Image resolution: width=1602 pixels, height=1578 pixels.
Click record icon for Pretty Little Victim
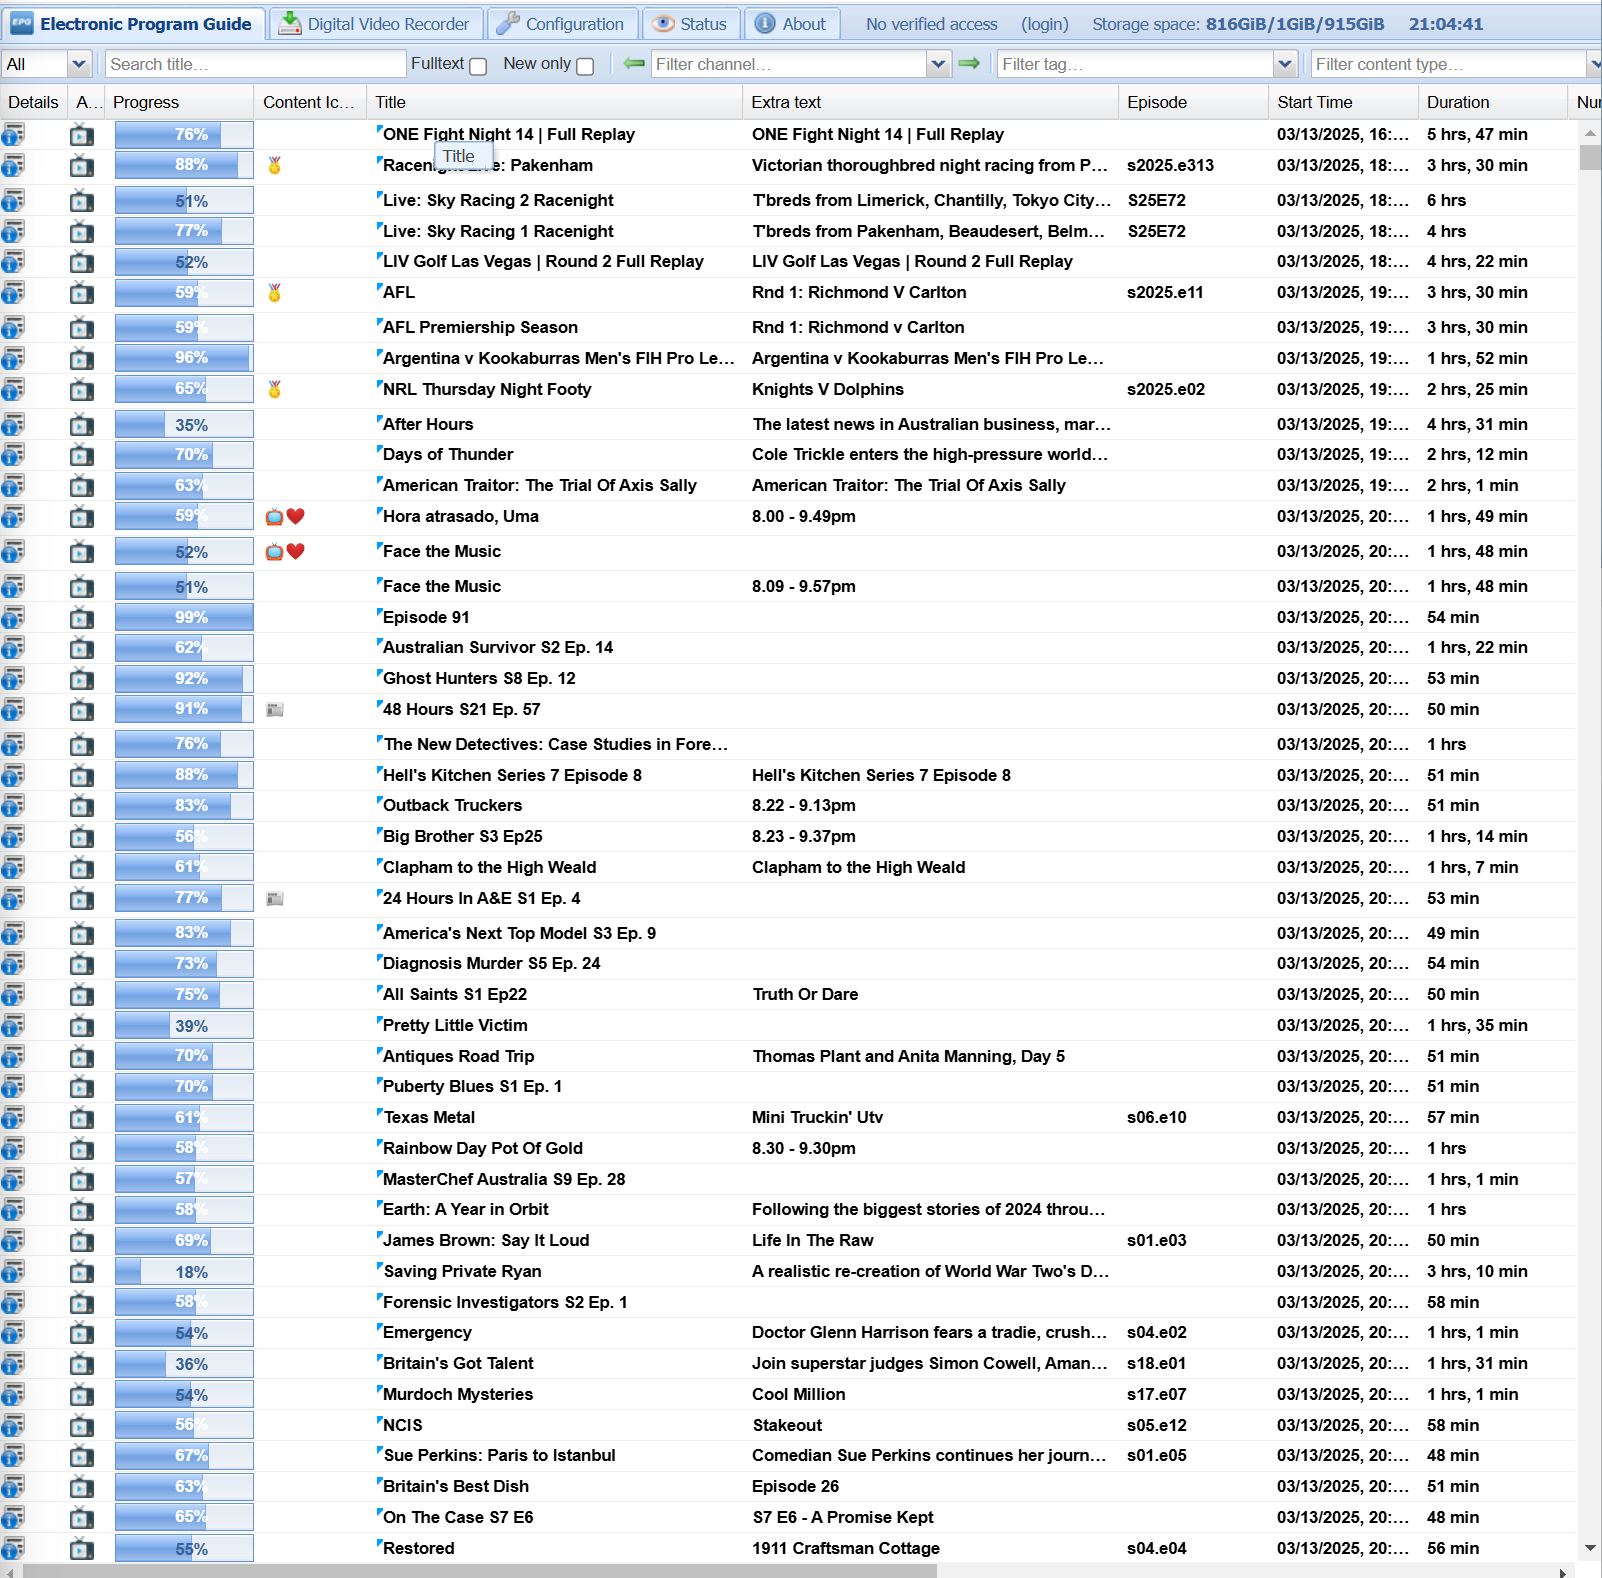[x=82, y=1026]
